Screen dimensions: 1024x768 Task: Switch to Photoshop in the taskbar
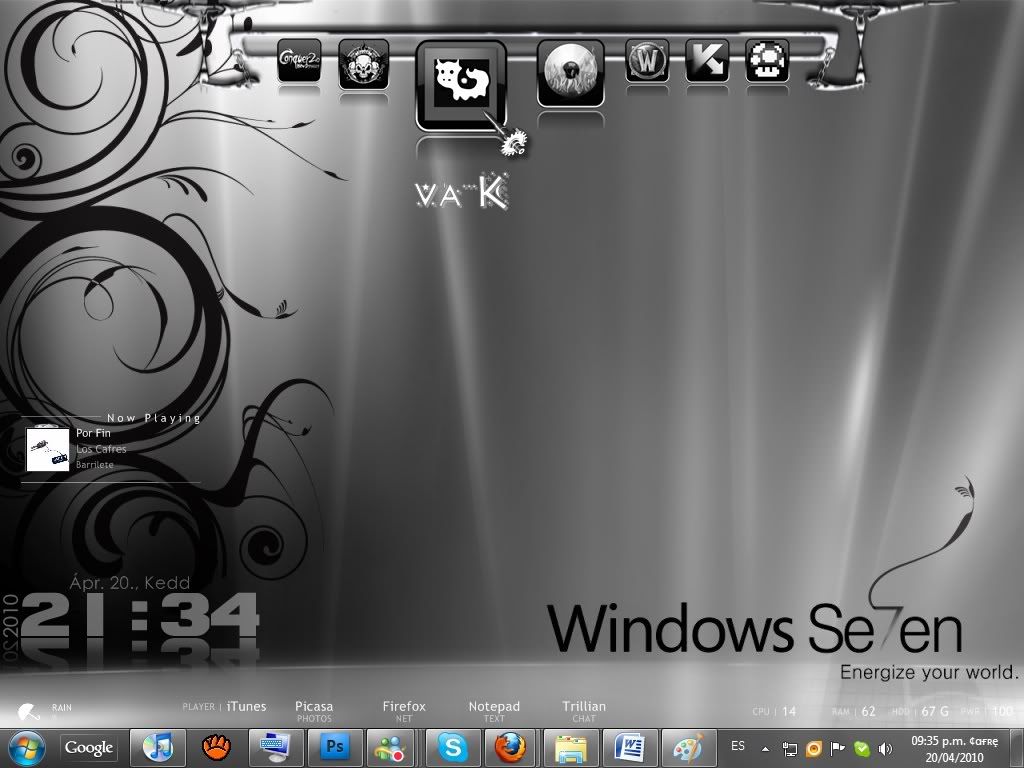(x=335, y=748)
